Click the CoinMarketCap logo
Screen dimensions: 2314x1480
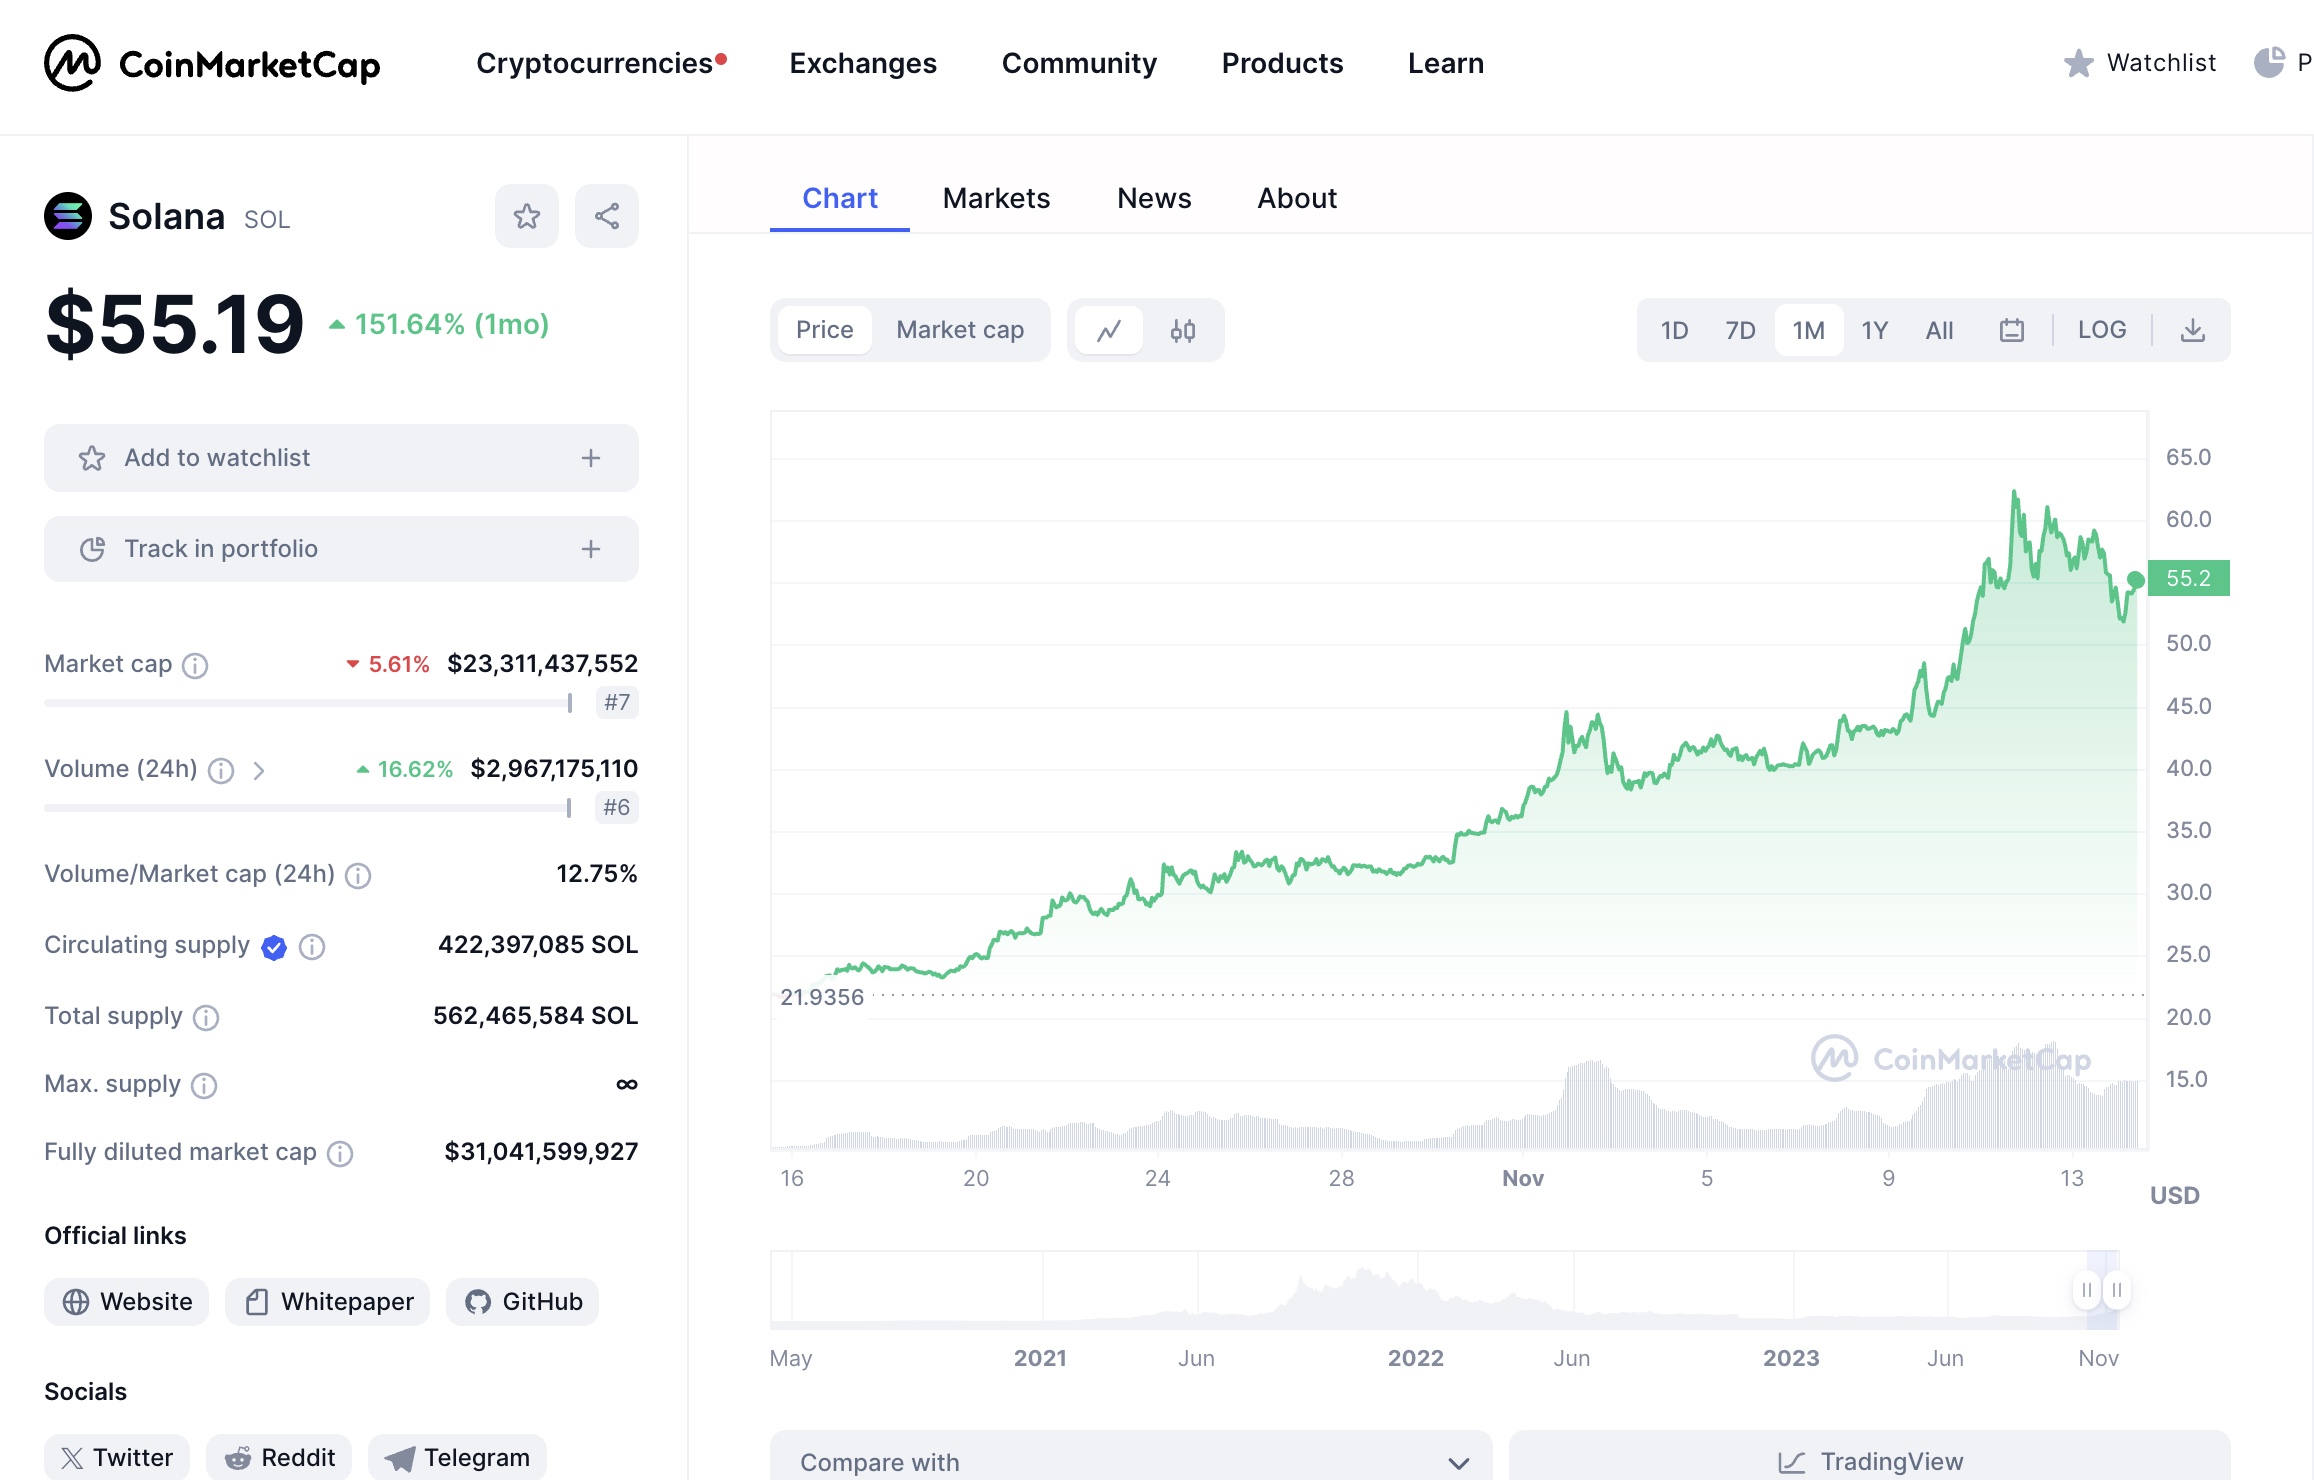coord(212,63)
